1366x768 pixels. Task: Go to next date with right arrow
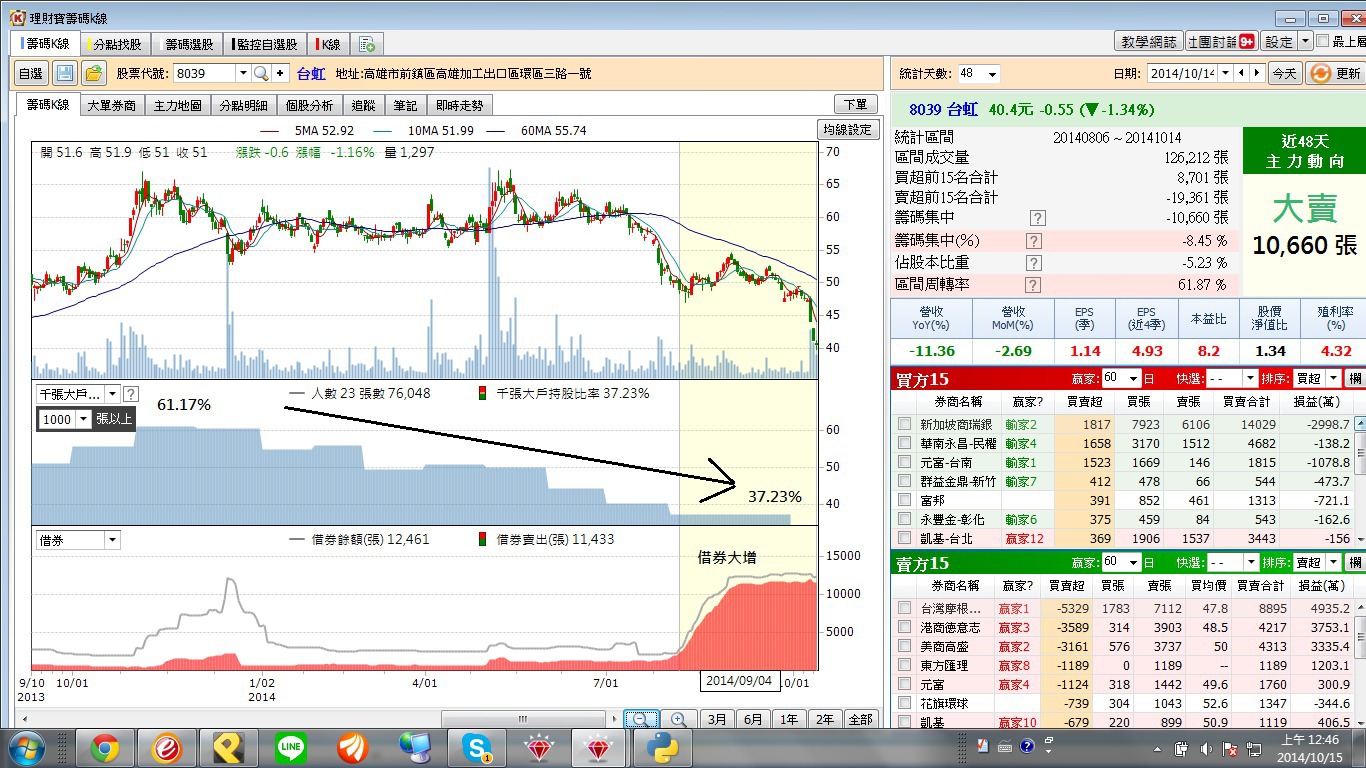[x=1256, y=73]
